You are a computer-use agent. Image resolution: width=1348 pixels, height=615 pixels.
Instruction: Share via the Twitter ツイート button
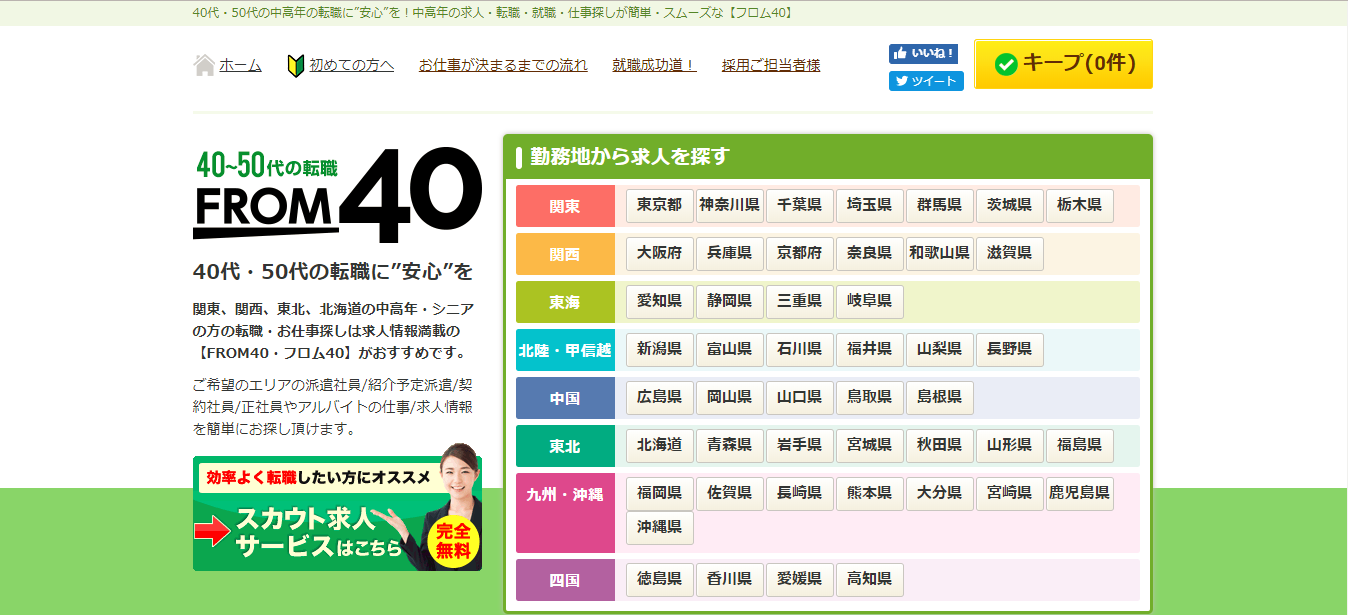(926, 81)
